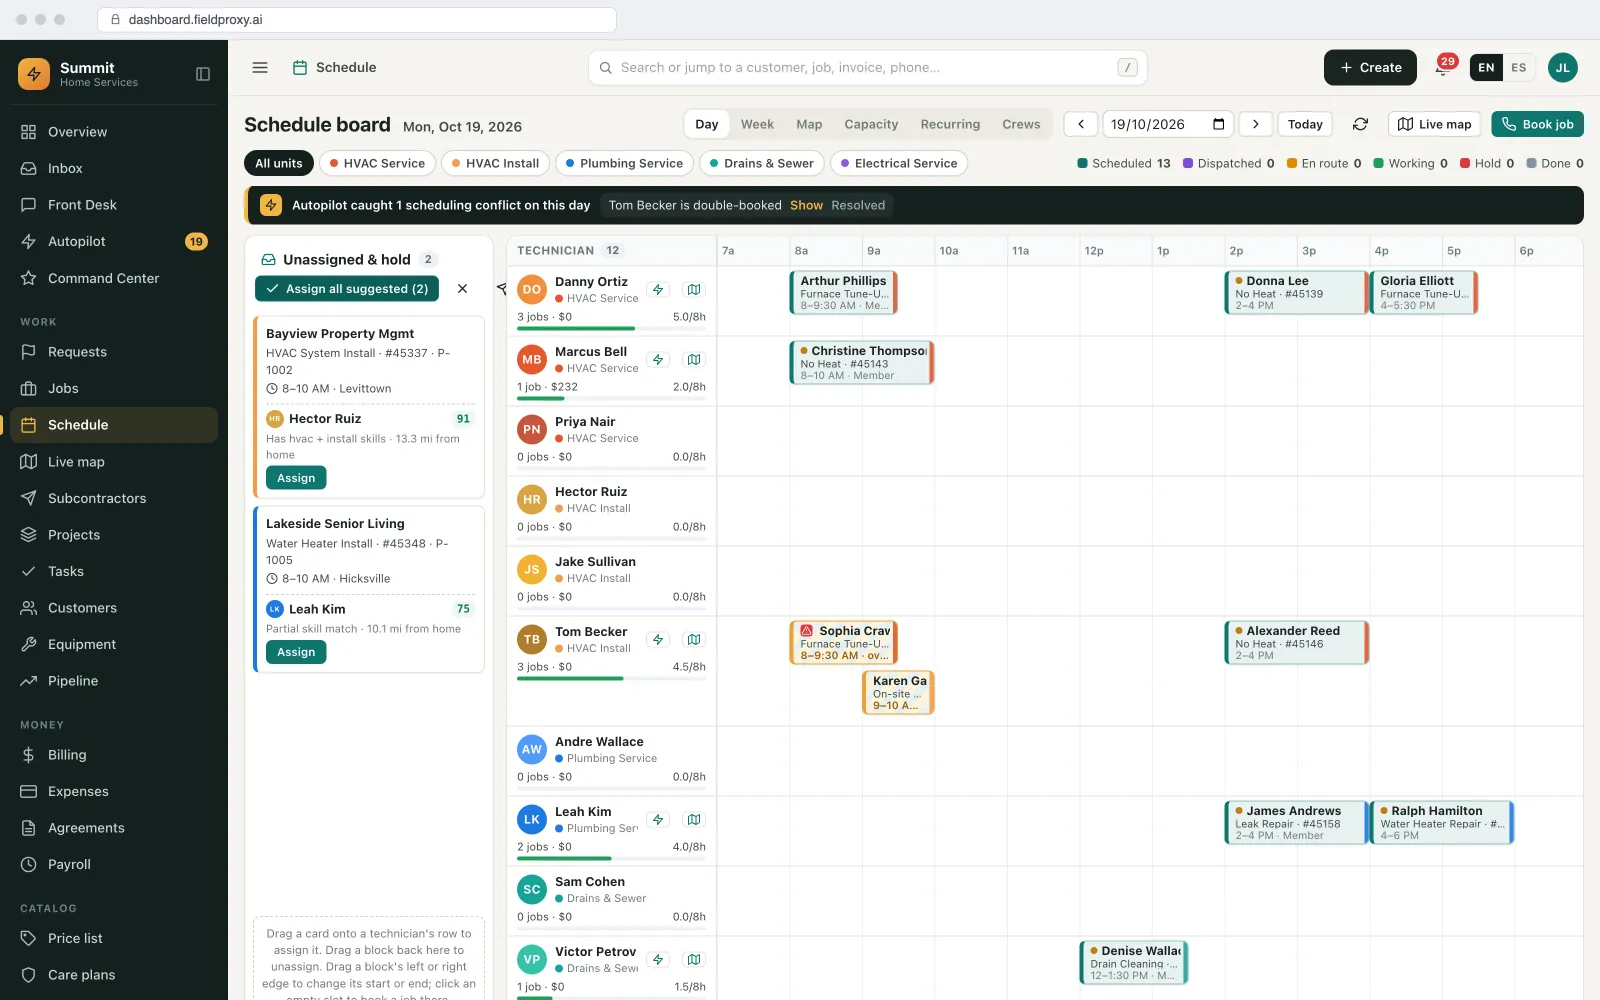Switch to the Map tab
Screen dimensions: 1600x1000
[809, 124]
